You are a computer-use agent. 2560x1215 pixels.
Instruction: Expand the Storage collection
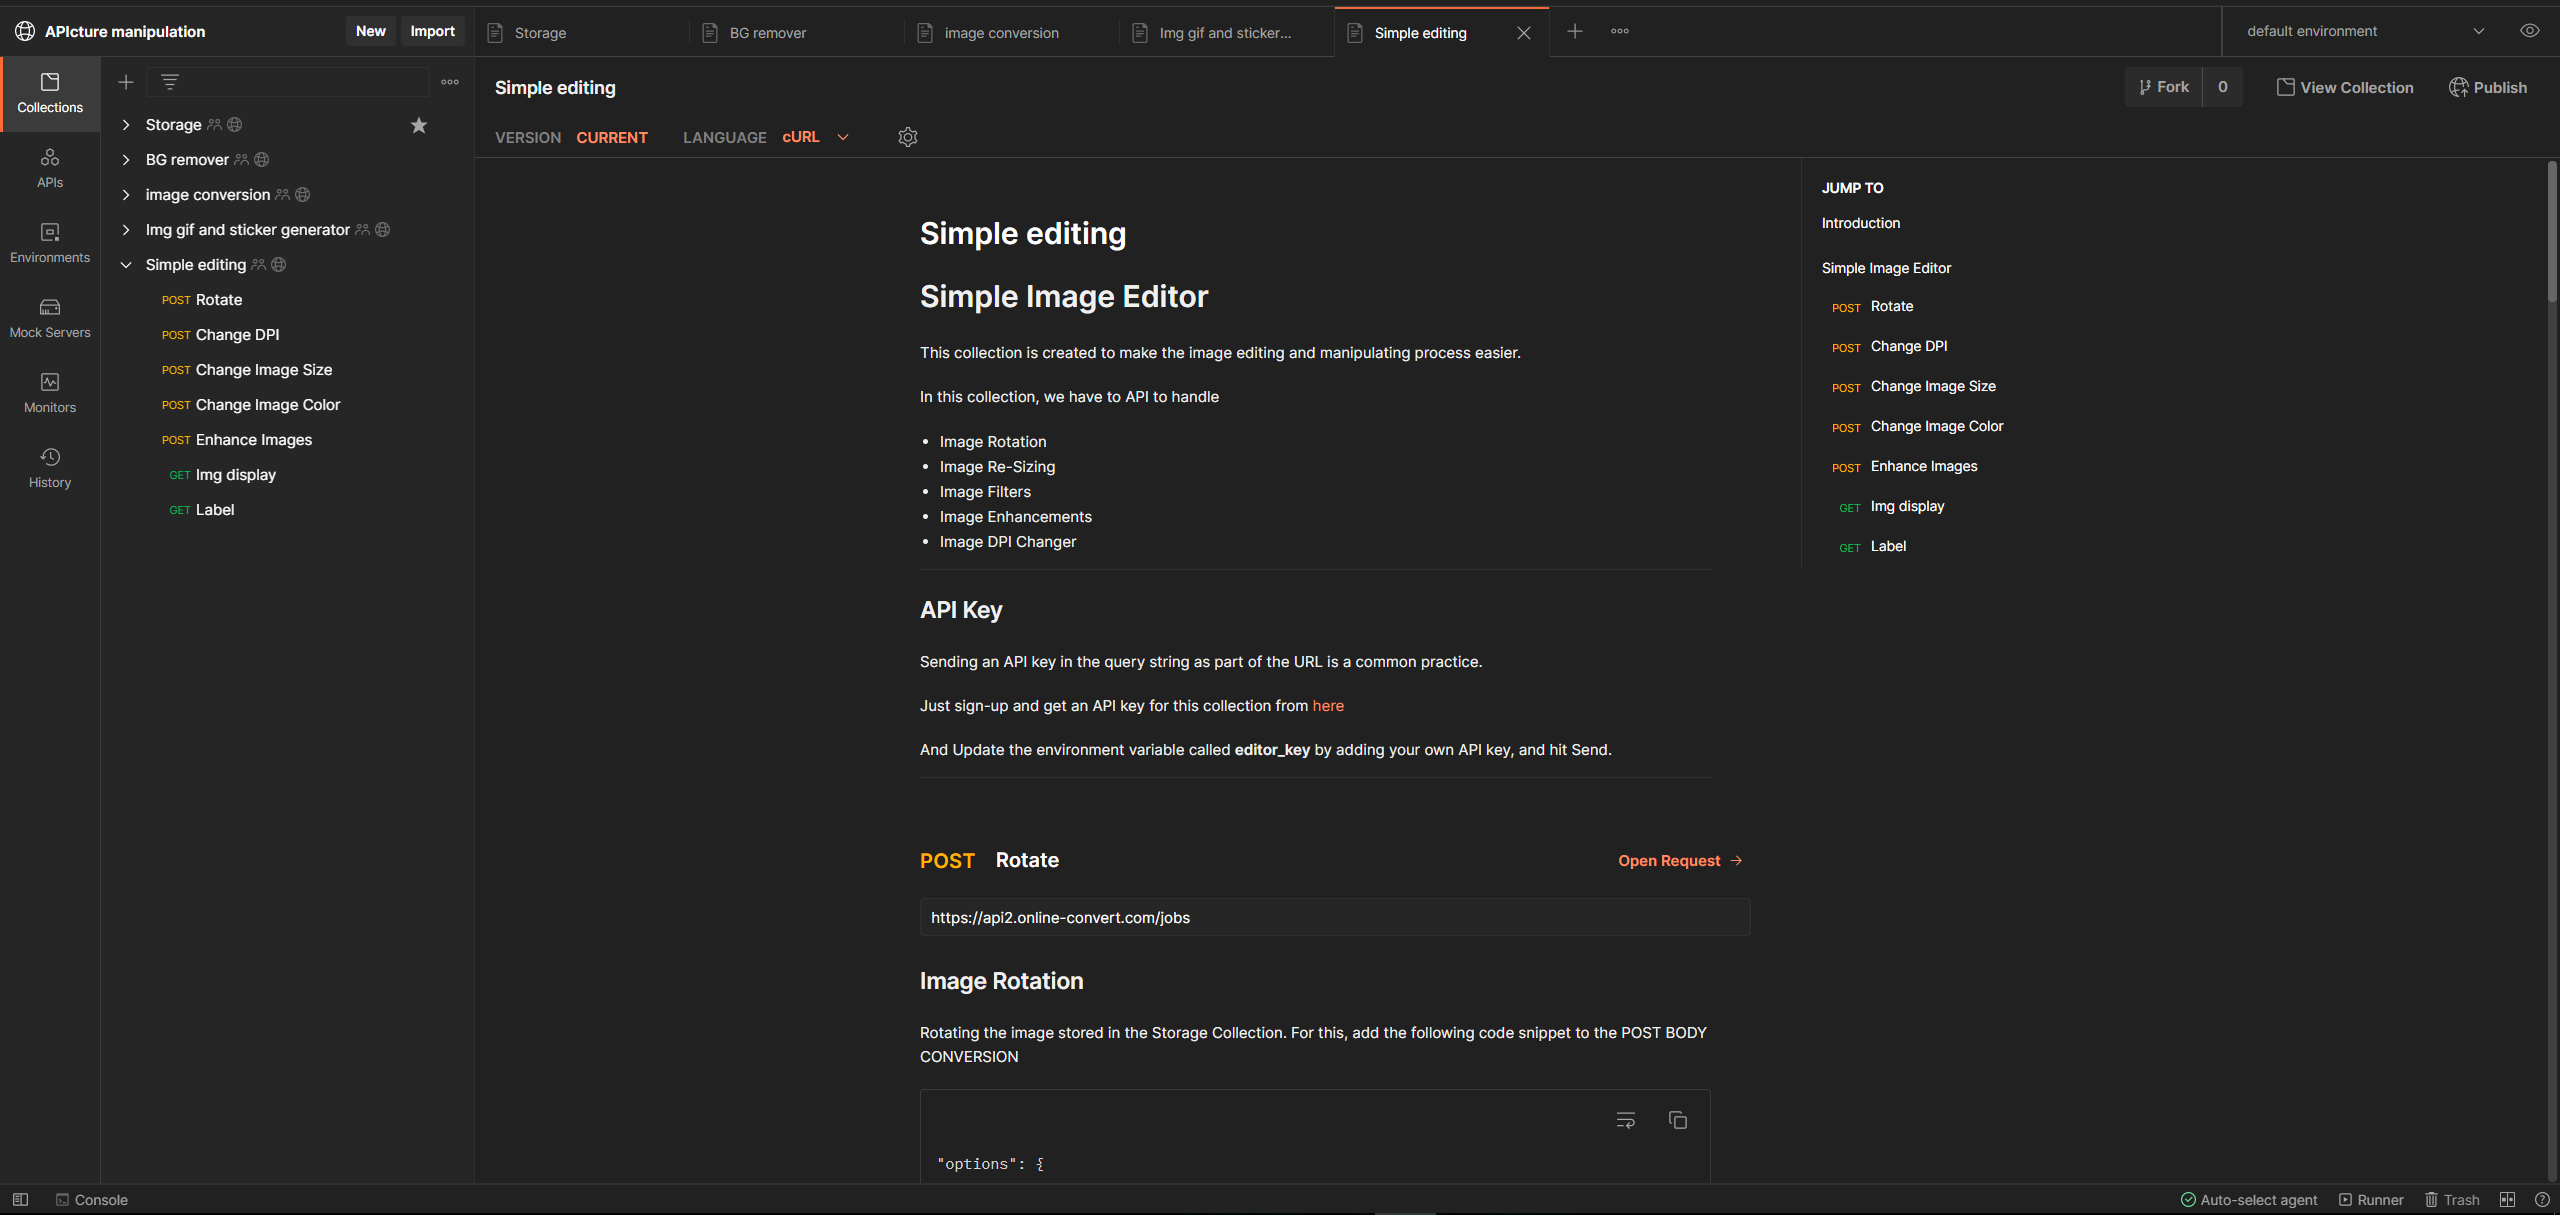[x=126, y=125]
